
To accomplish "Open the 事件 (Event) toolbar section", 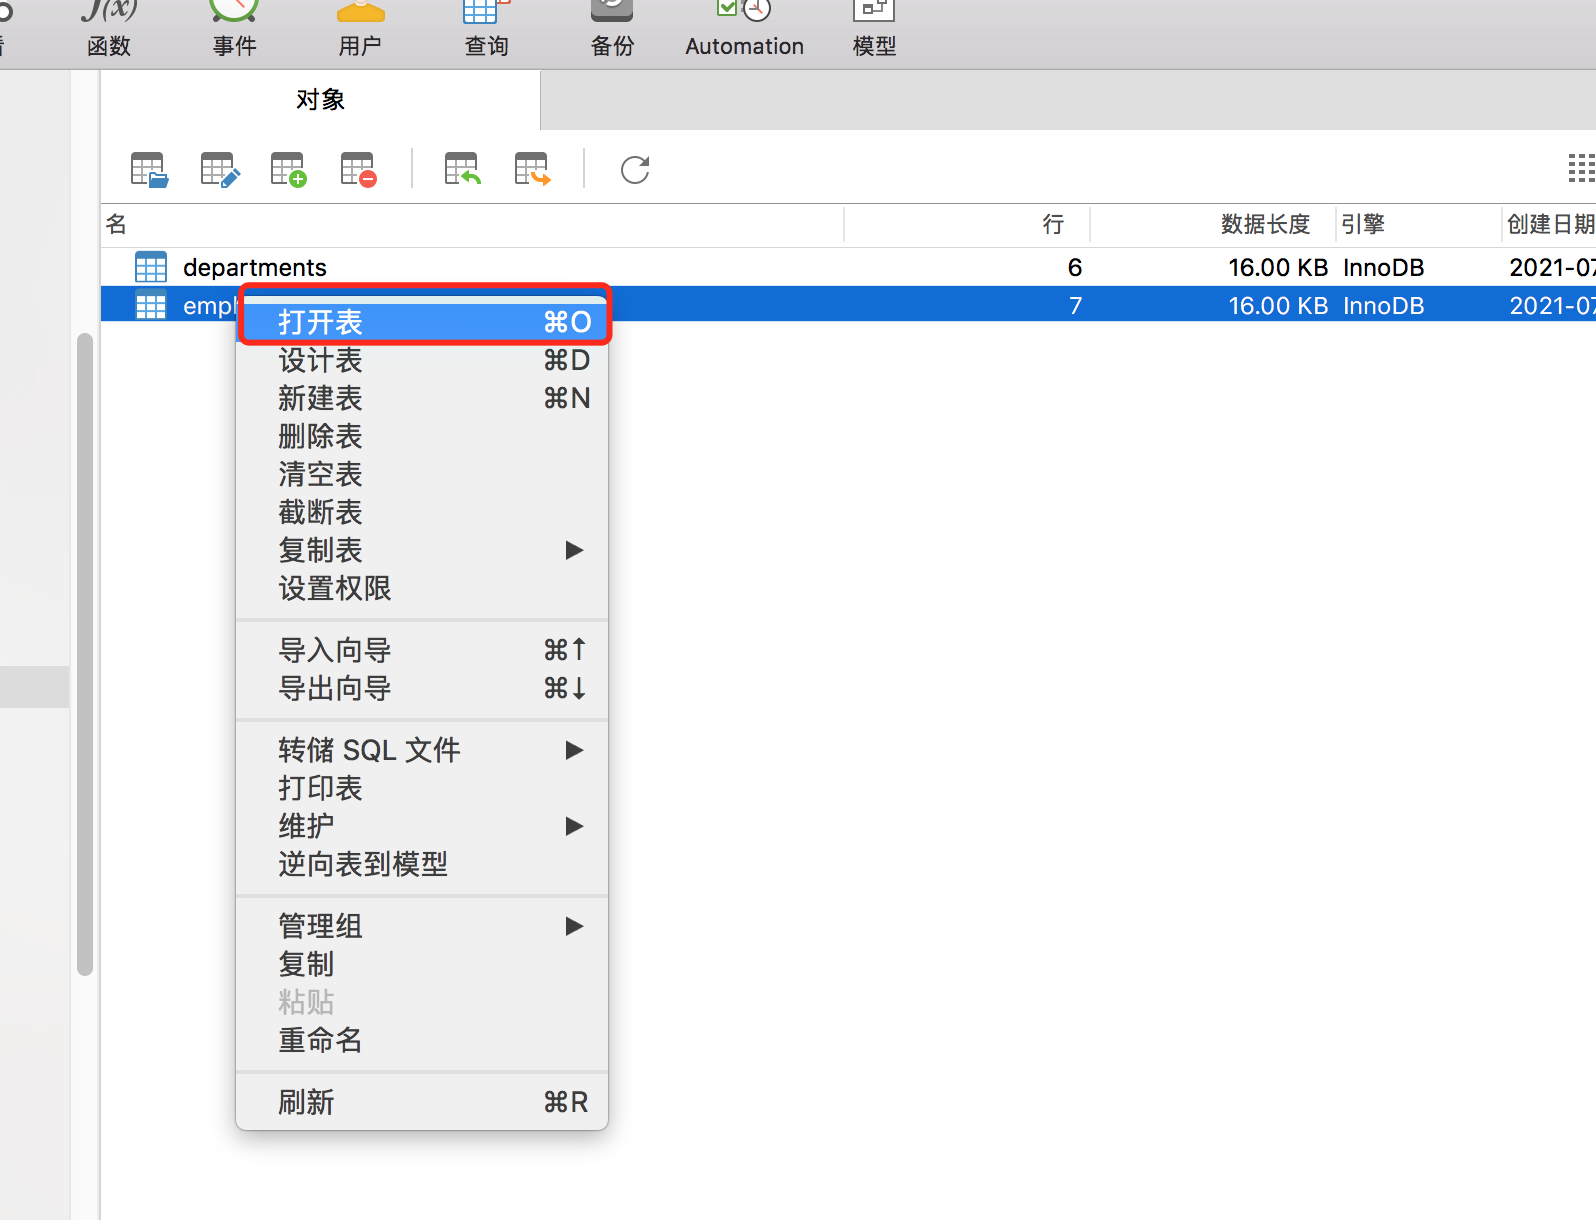I will click(x=235, y=30).
